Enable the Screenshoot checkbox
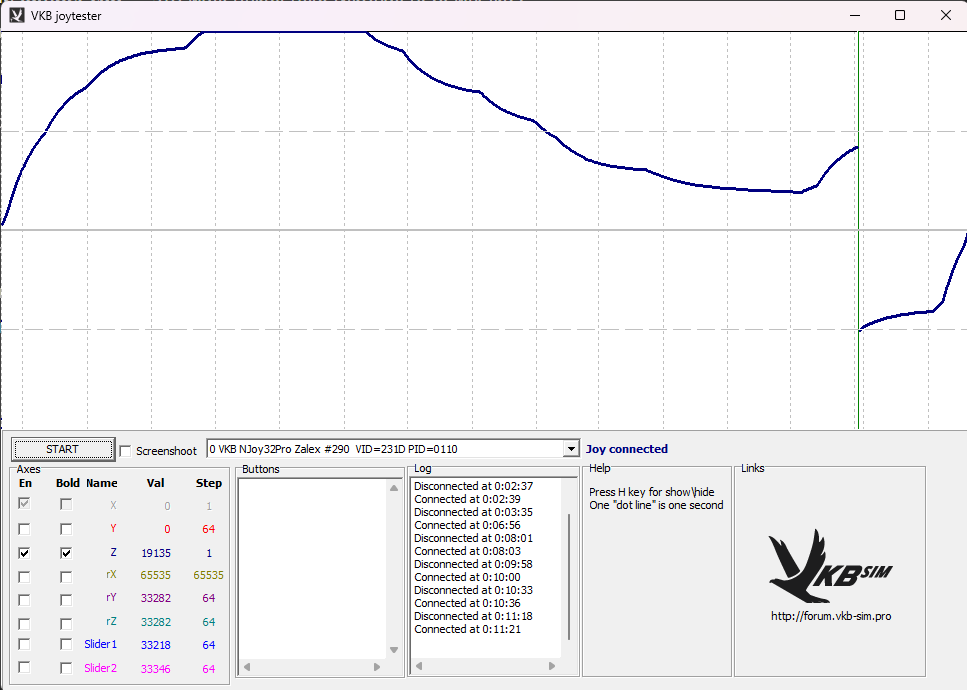This screenshot has height=690, width=967. [x=126, y=451]
